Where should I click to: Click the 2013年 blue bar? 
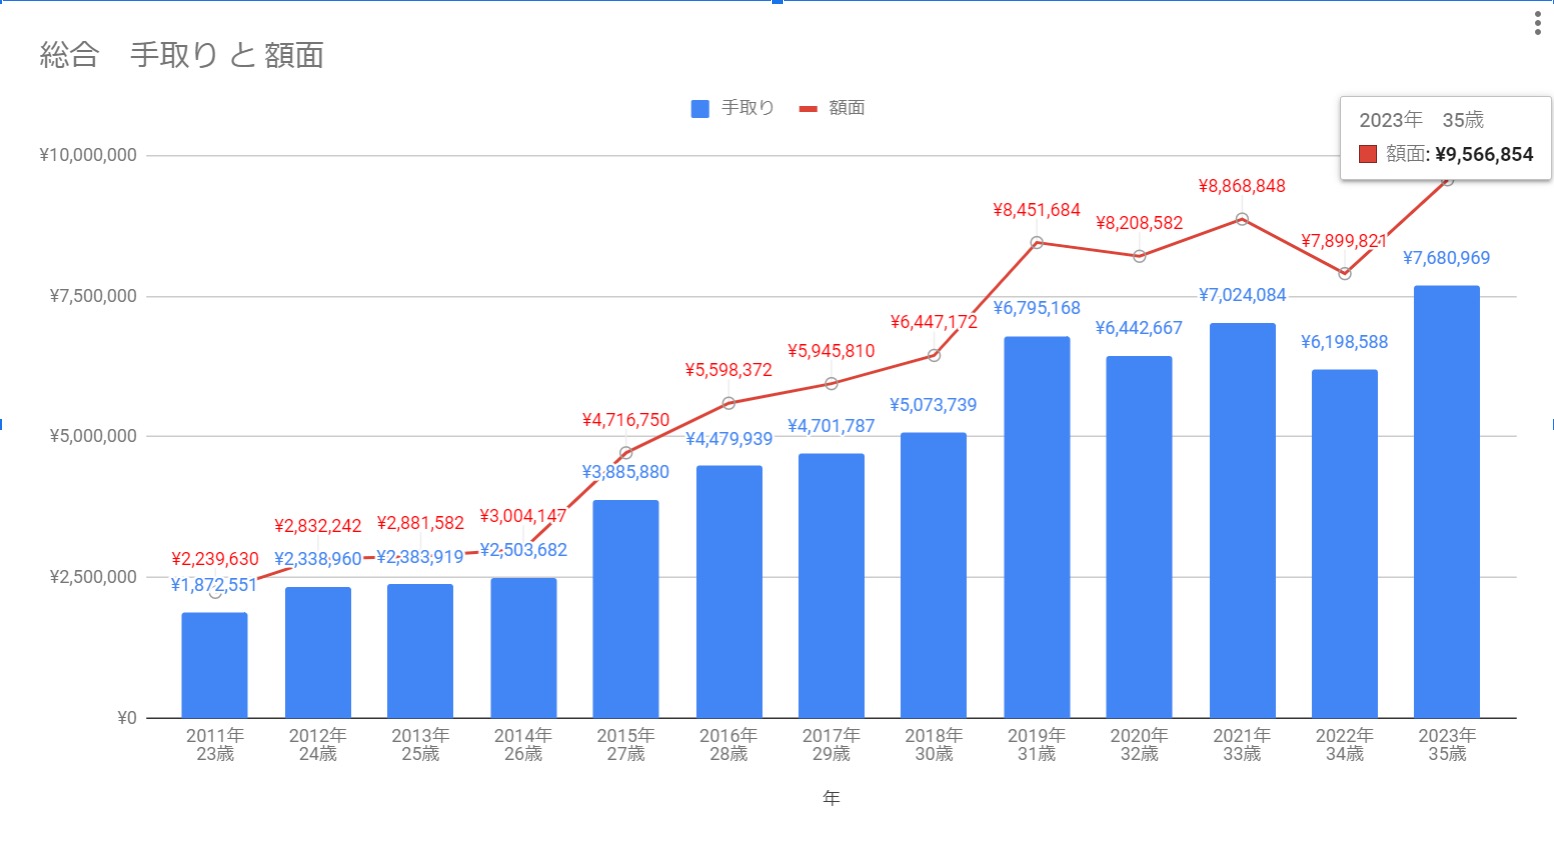click(x=420, y=651)
